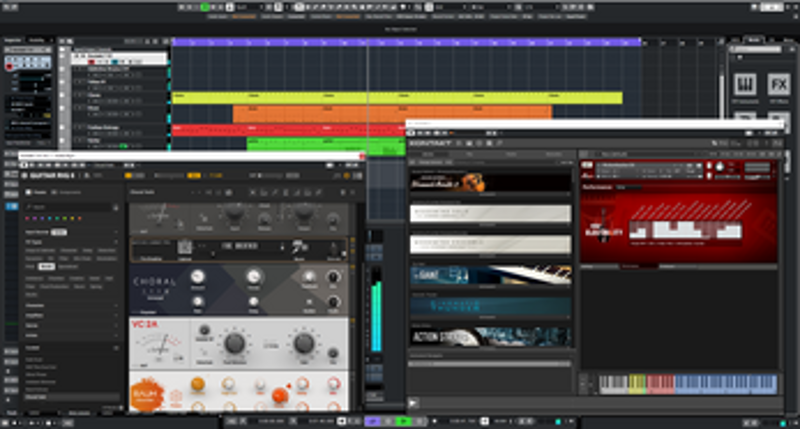The width and height of the screenshot is (800, 429).
Task: Switch to the Components tab in Guitar Rig
Action: tap(67, 192)
